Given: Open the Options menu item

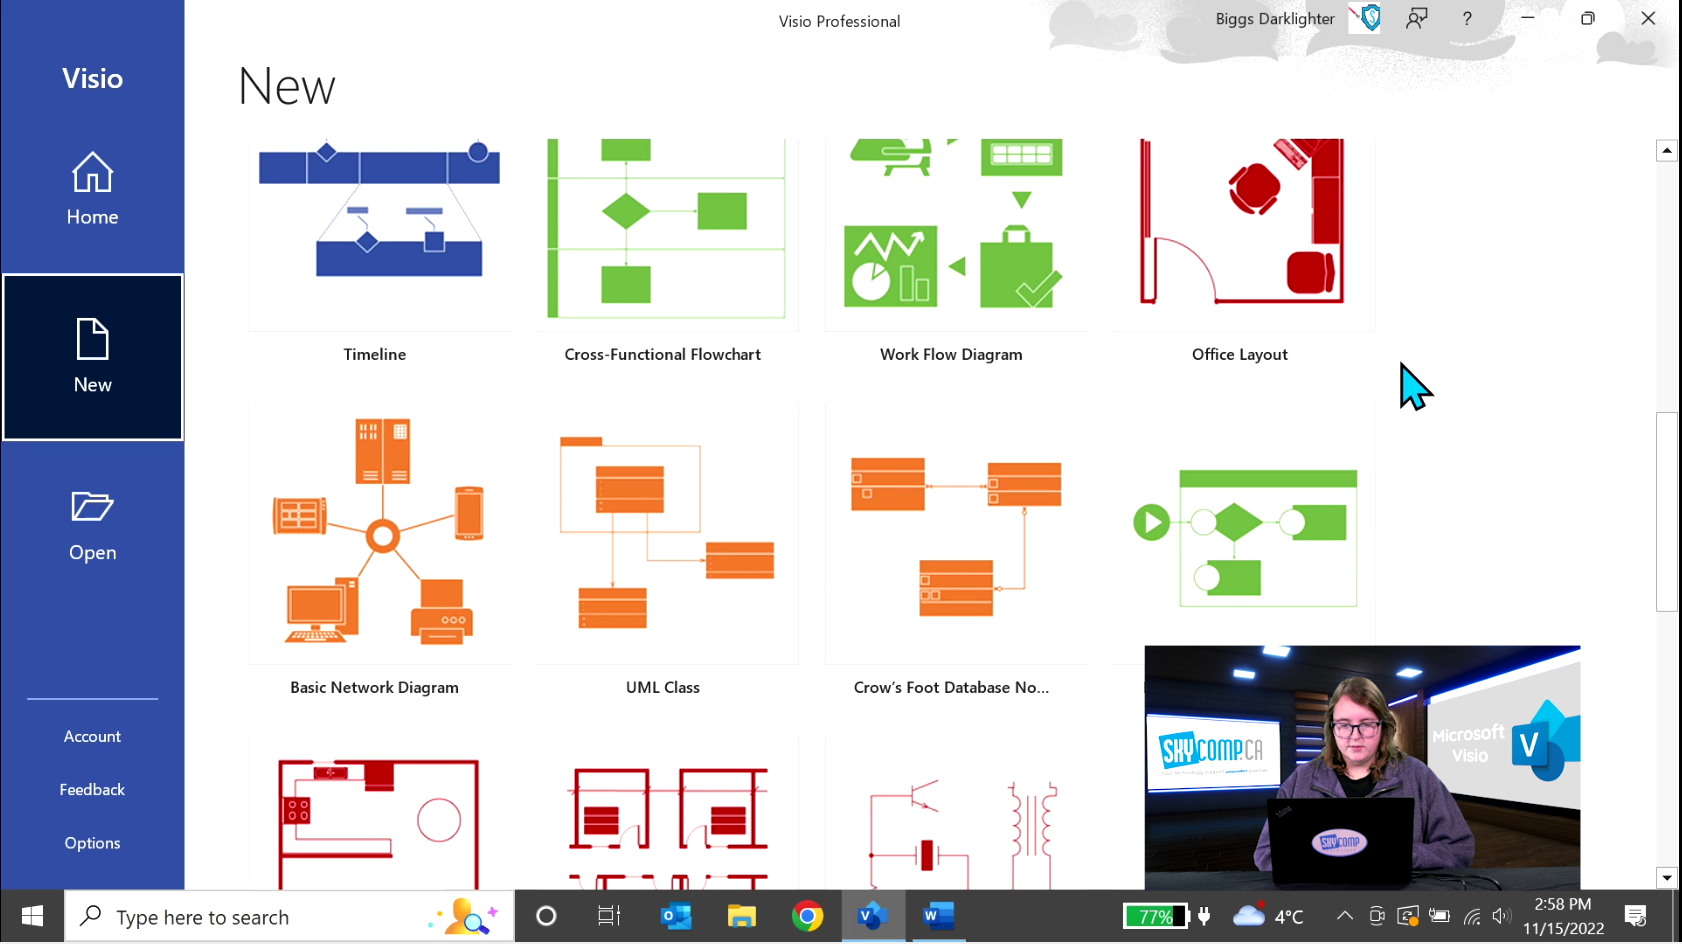Looking at the screenshot, I should point(92,842).
